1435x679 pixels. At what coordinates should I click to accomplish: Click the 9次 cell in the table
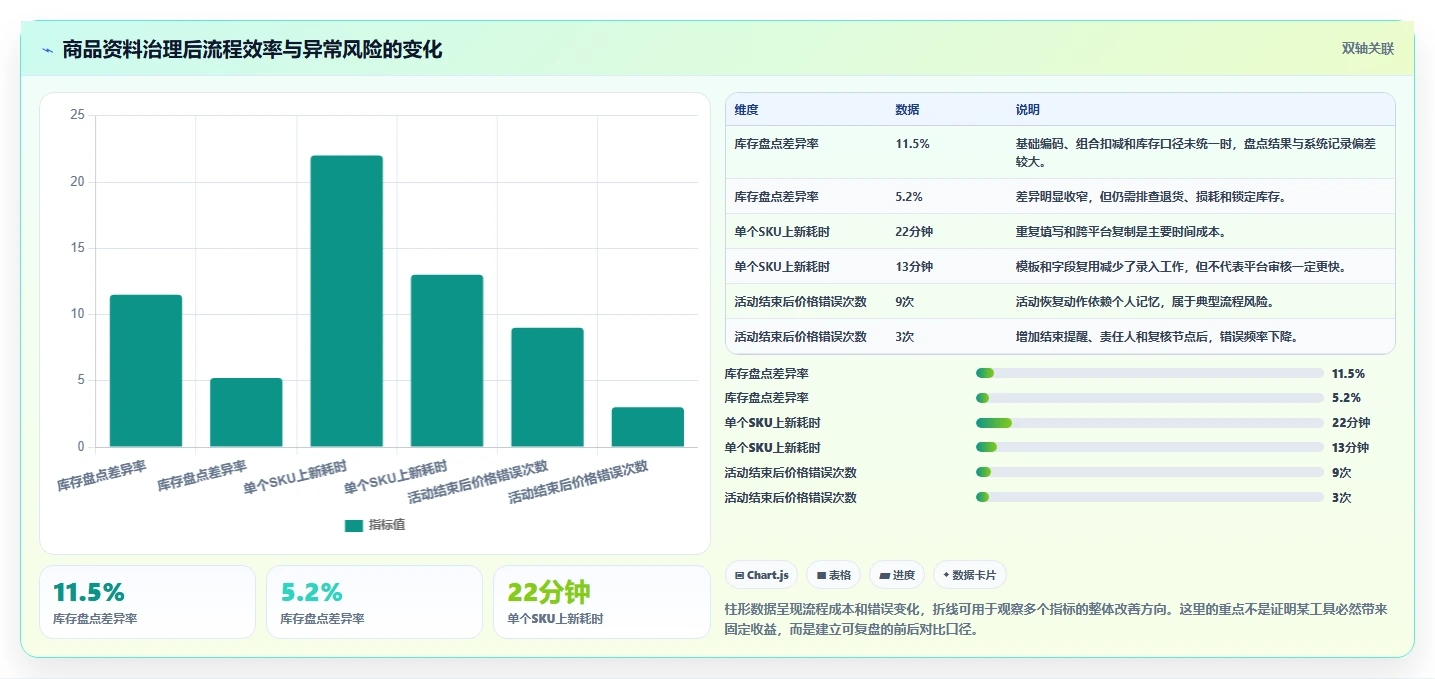905,302
